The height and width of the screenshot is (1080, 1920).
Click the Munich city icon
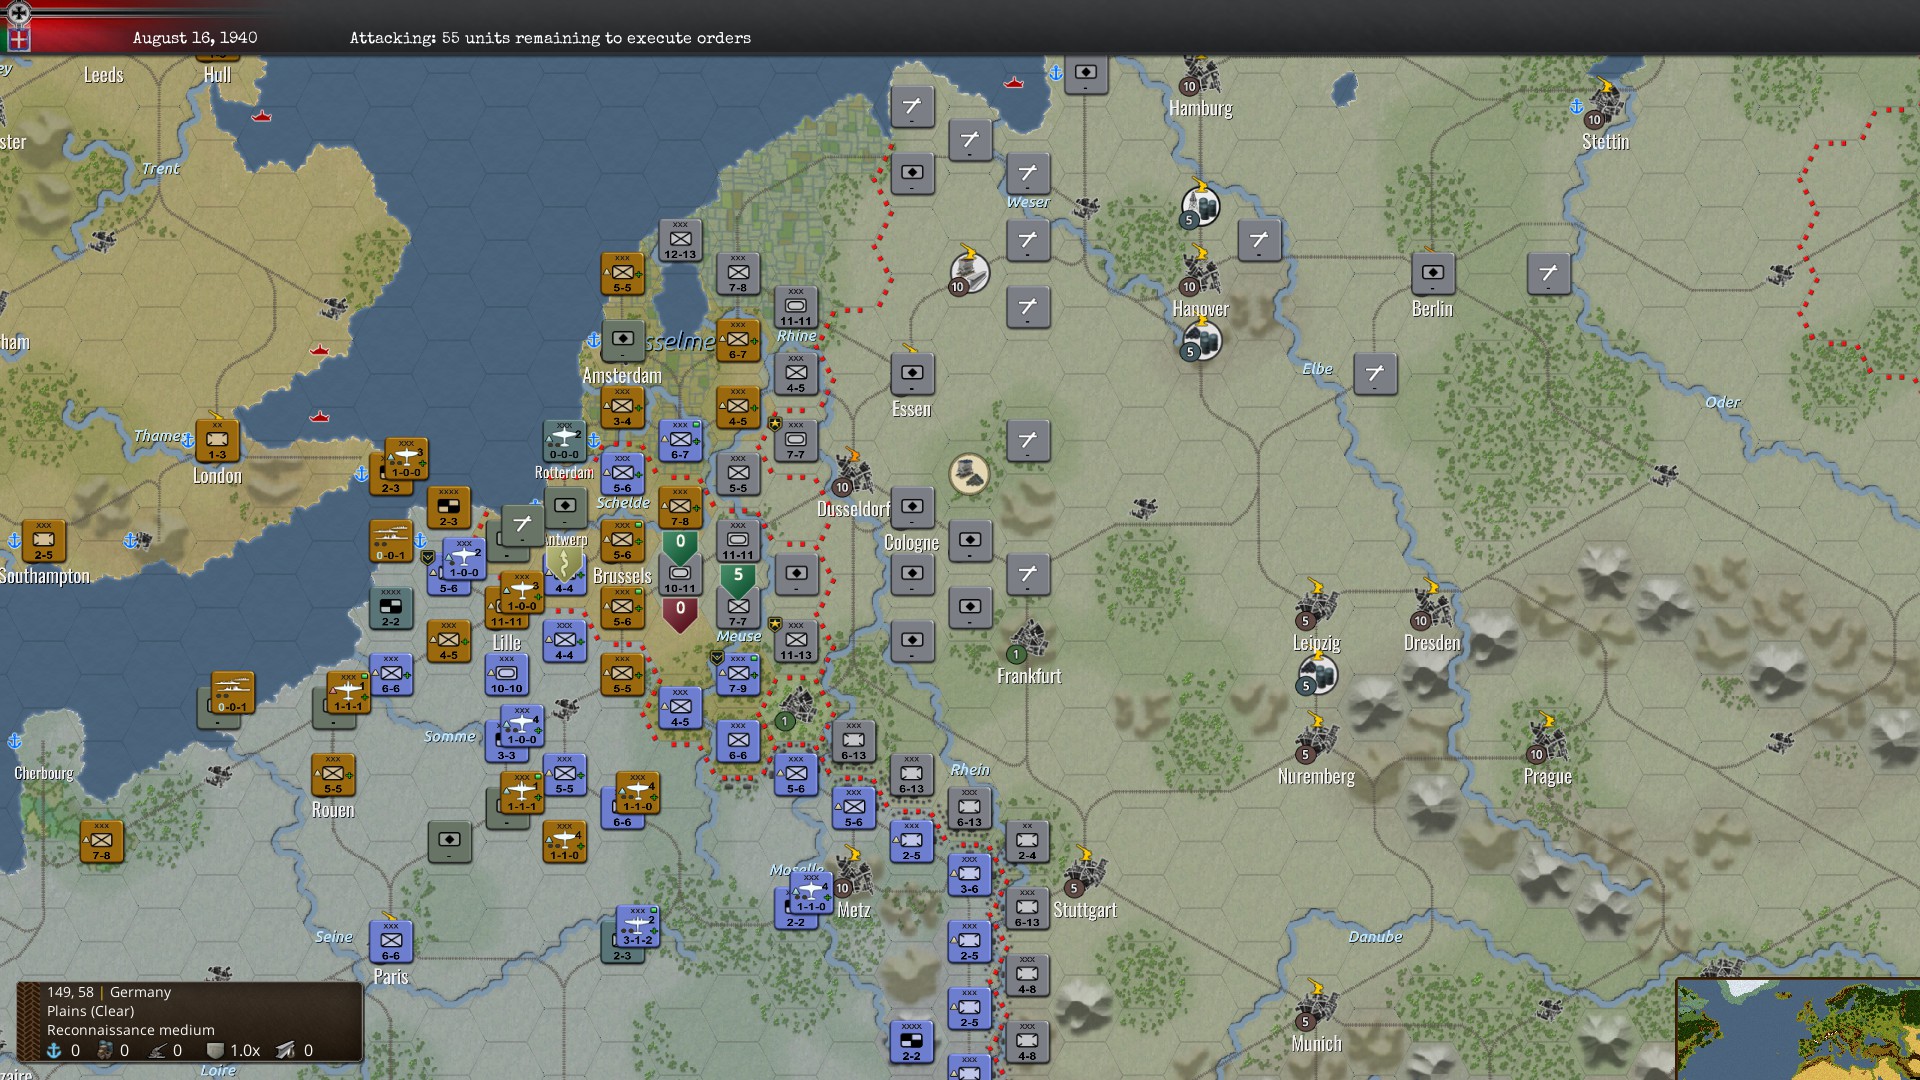1316,1008
